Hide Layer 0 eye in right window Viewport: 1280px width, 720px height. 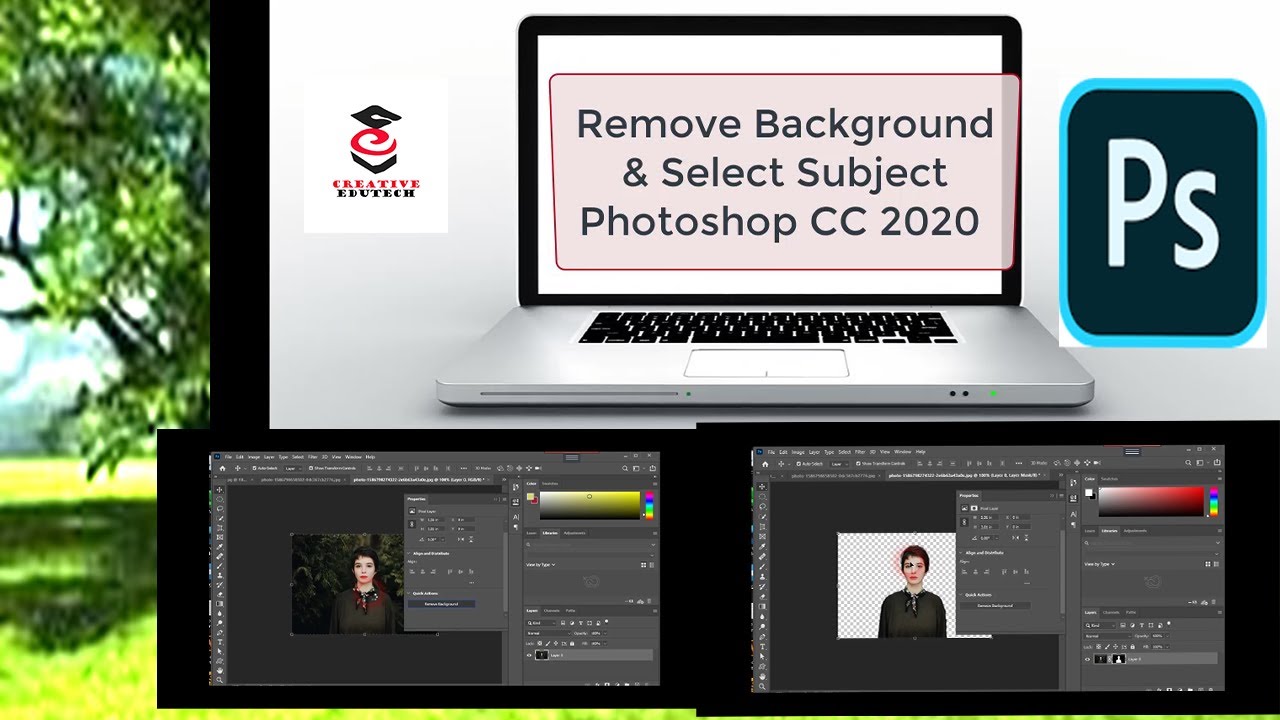(x=1087, y=659)
